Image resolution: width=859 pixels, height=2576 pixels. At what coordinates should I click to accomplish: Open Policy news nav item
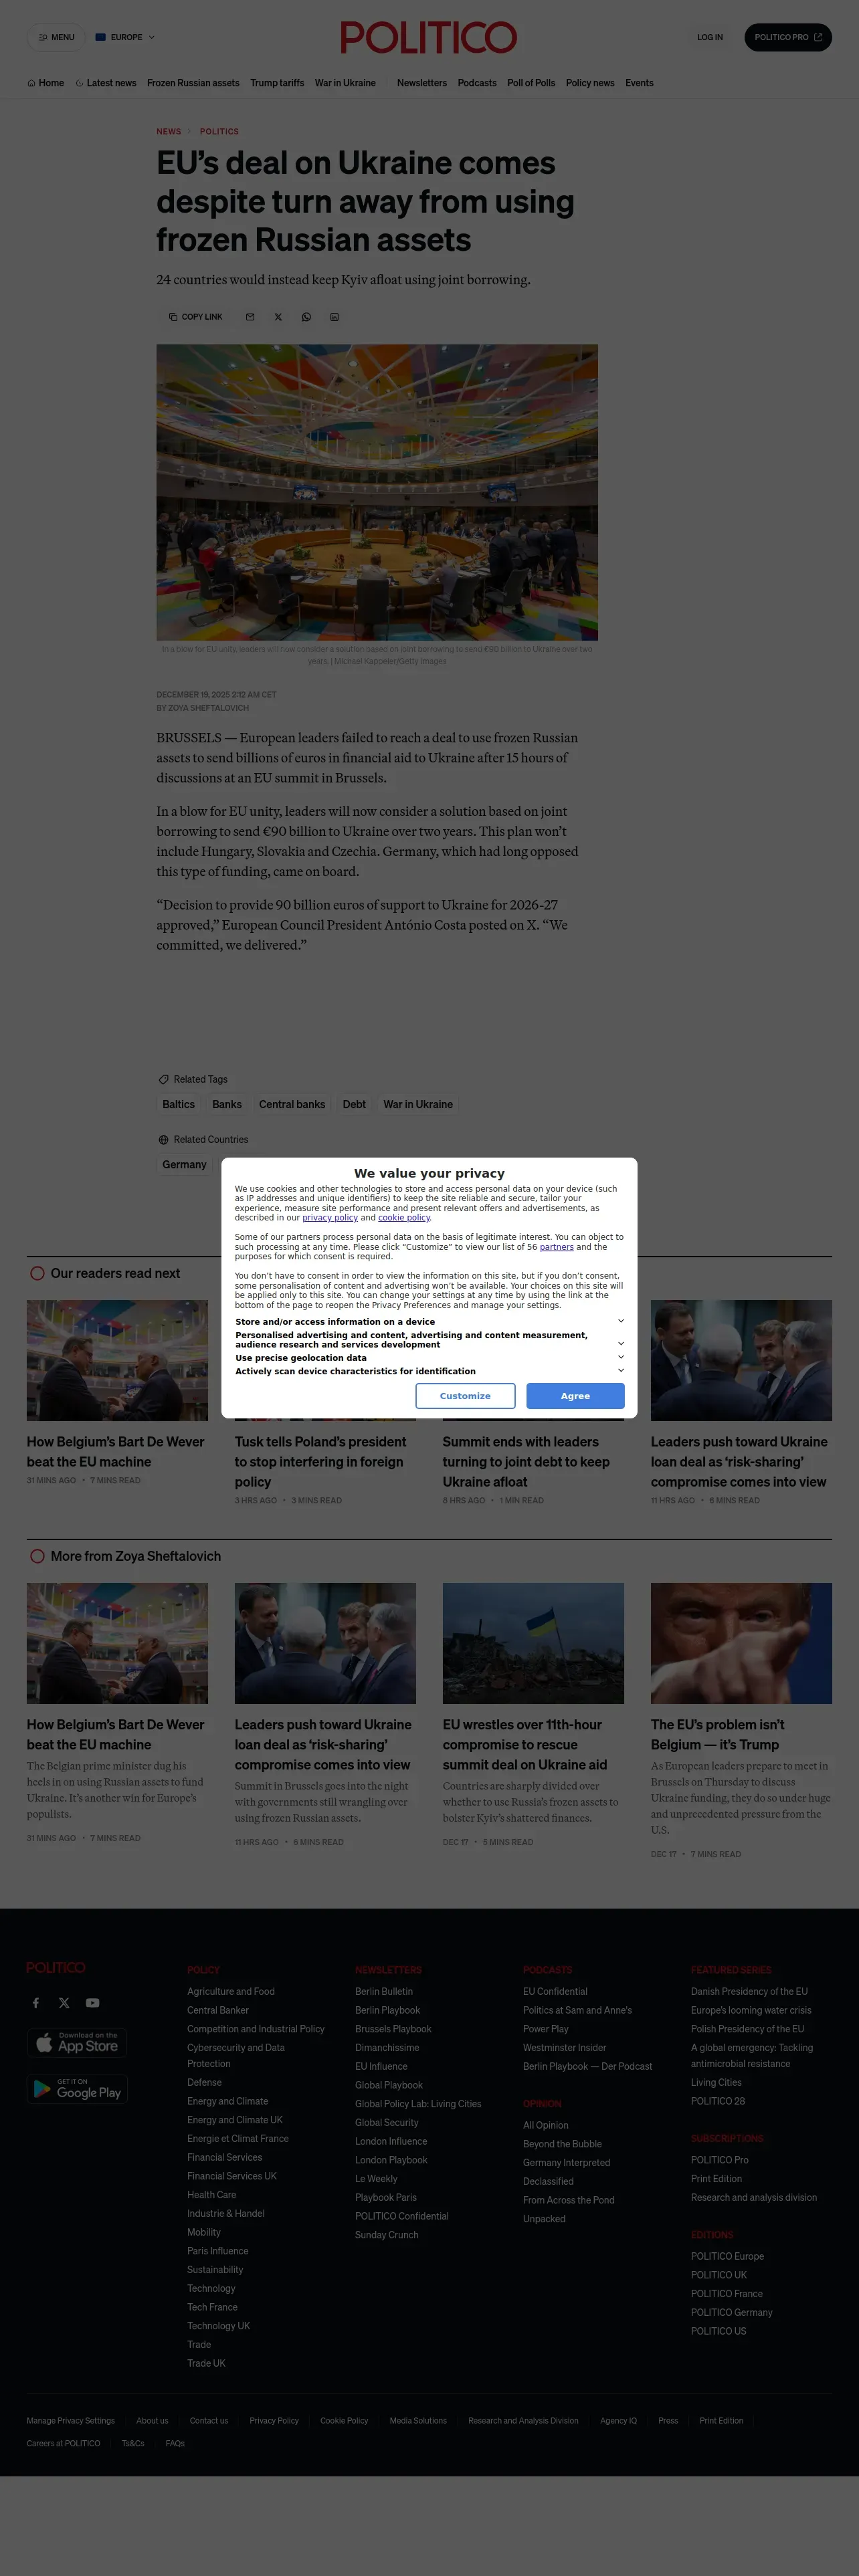(590, 83)
